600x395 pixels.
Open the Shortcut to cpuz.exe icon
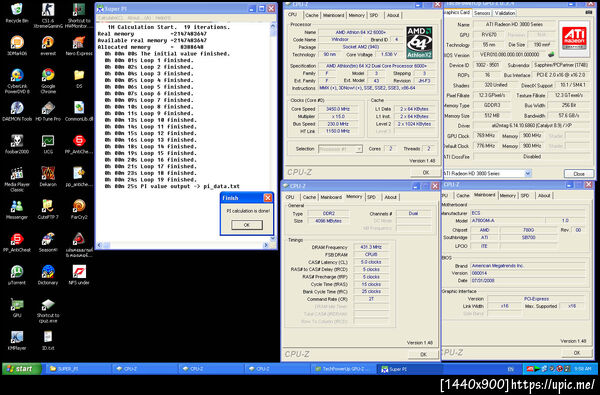point(48,311)
